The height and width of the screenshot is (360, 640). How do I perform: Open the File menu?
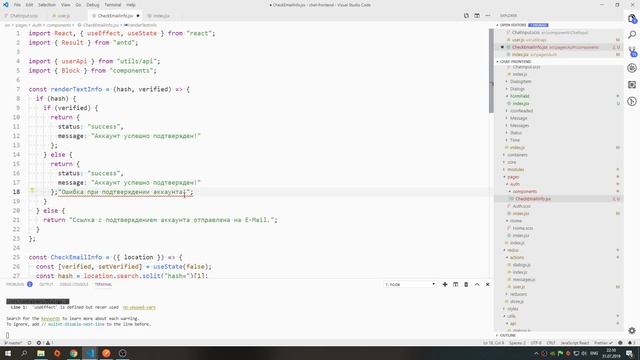coord(17,5)
